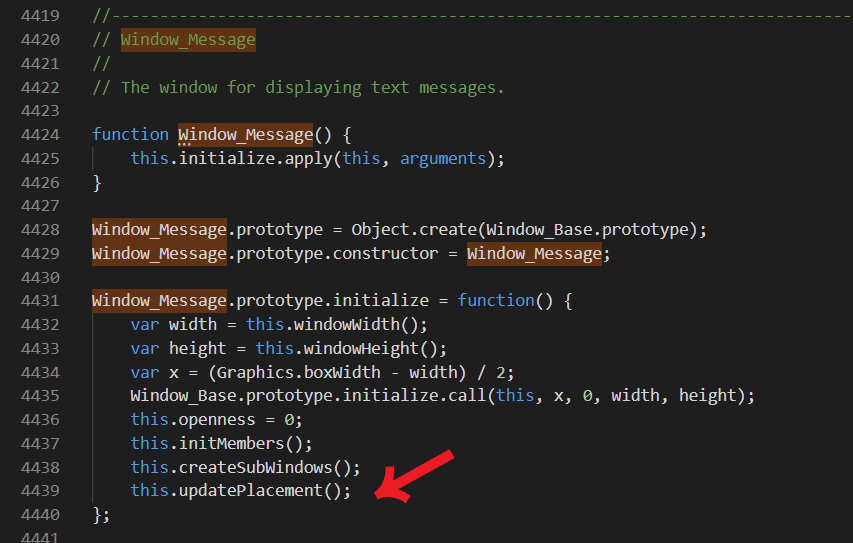
Task: Click line number 4440 in the gutter
Action: point(40,515)
